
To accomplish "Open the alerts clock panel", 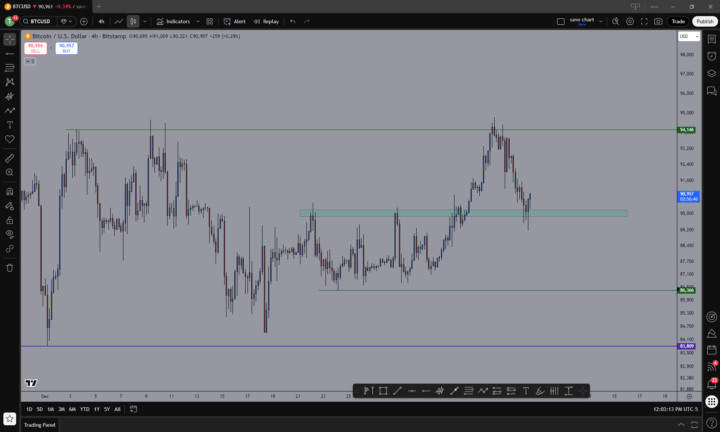I will (712, 56).
